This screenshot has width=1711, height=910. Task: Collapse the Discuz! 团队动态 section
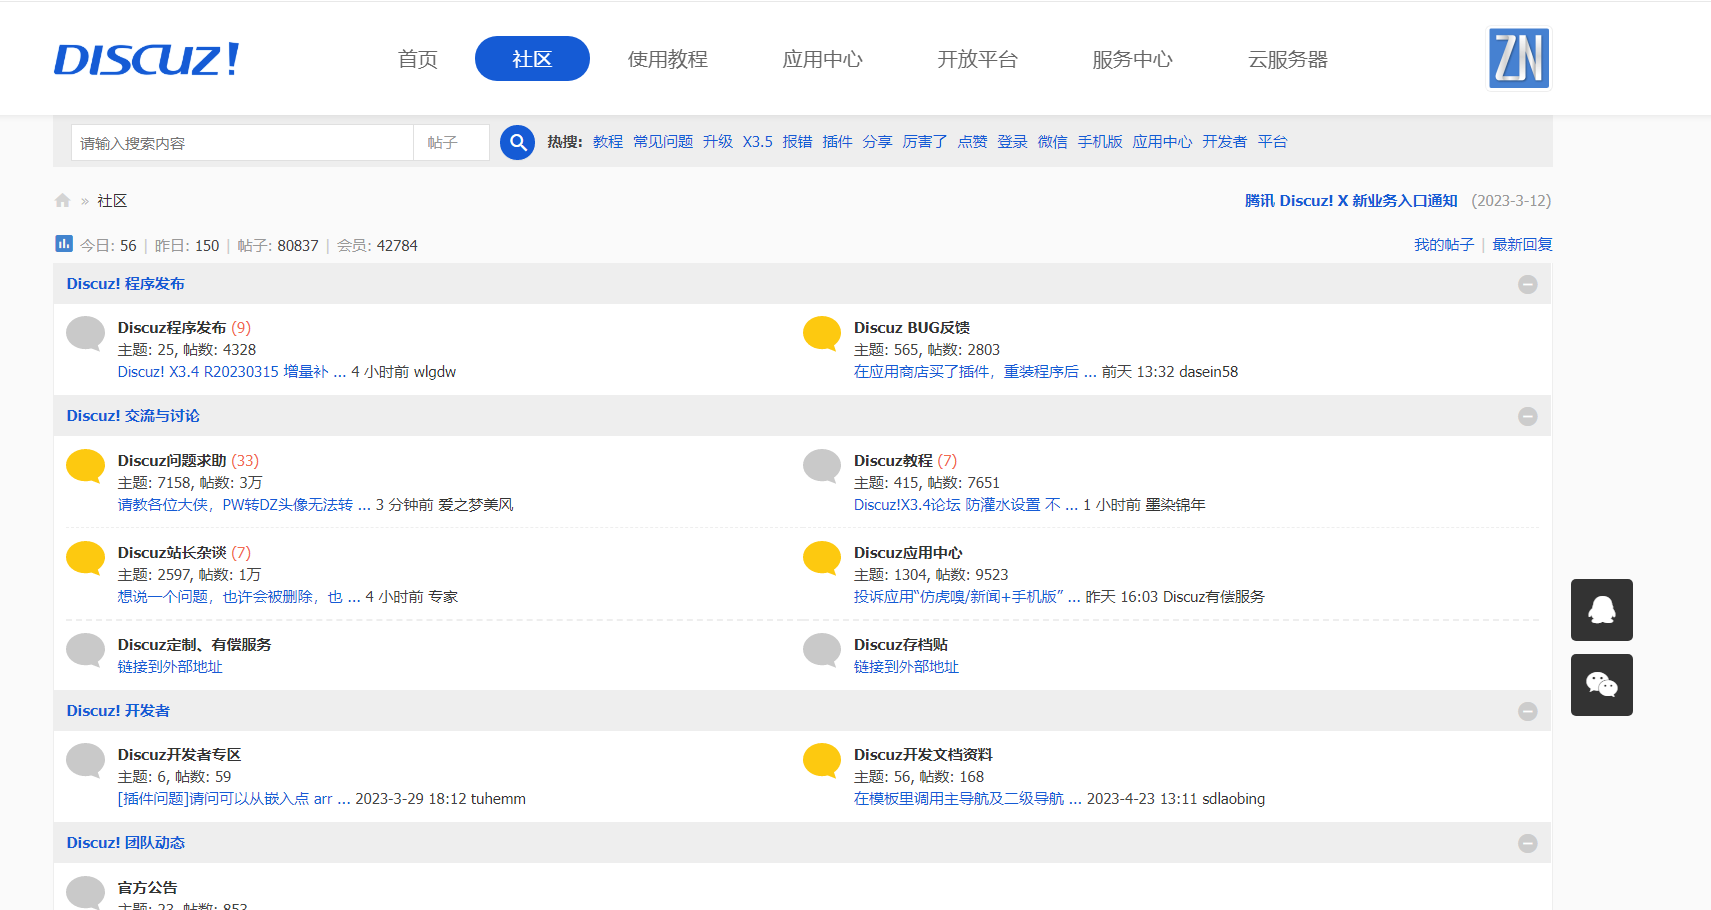click(1527, 844)
